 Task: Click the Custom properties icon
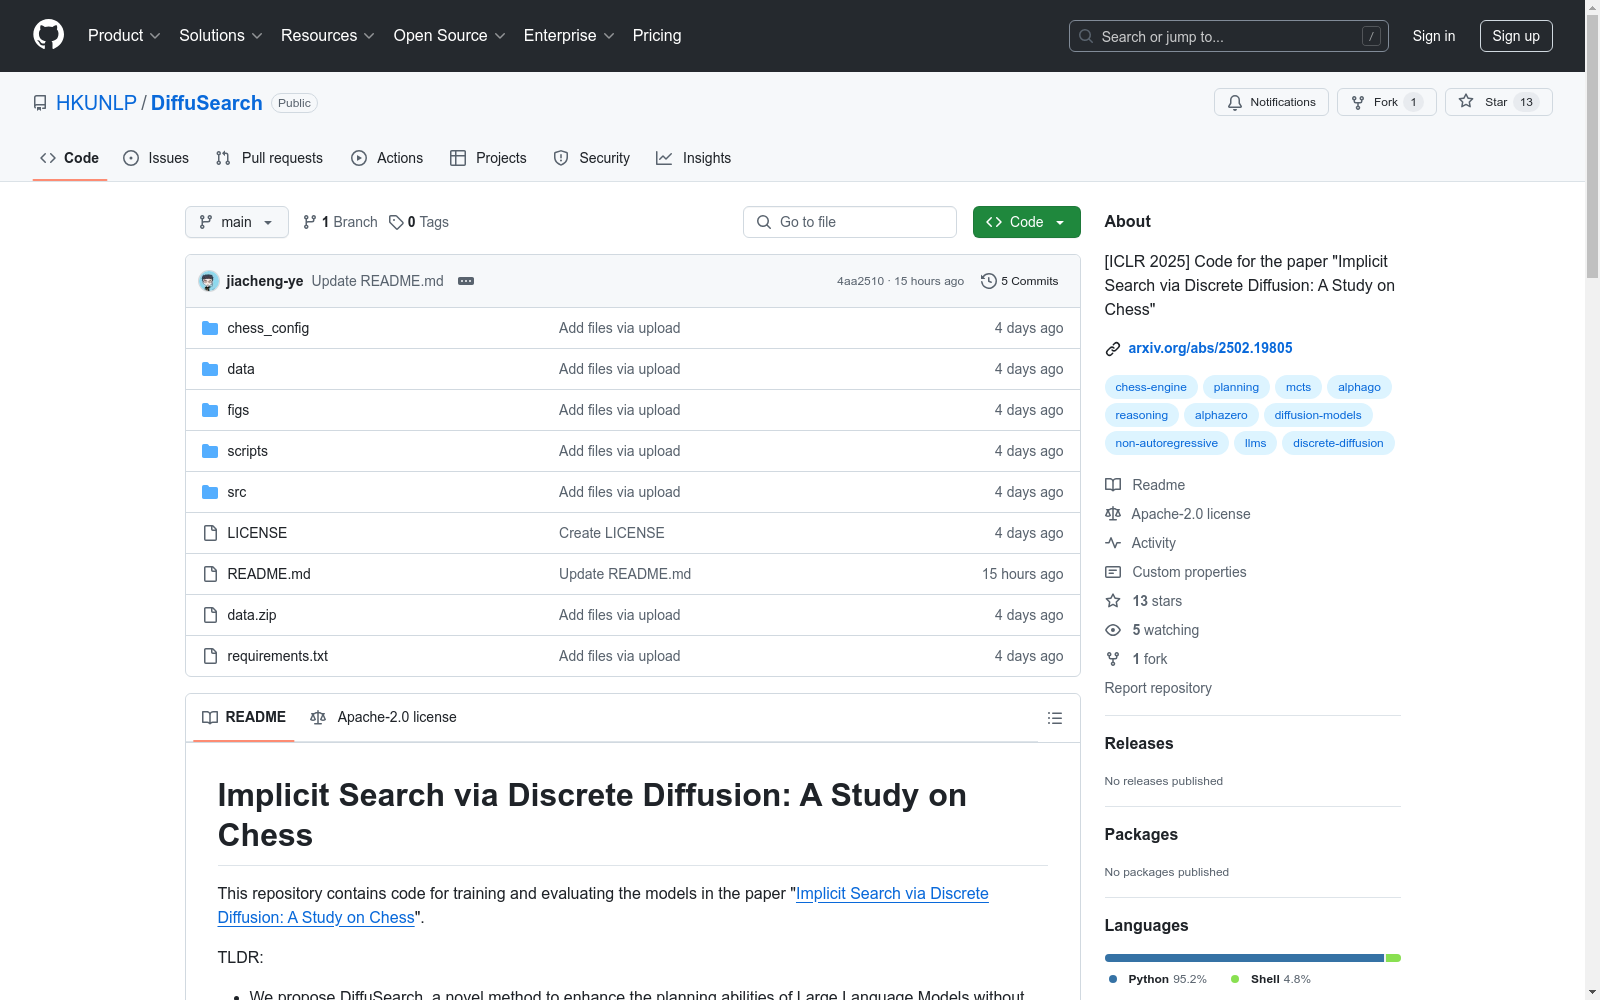pos(1113,572)
